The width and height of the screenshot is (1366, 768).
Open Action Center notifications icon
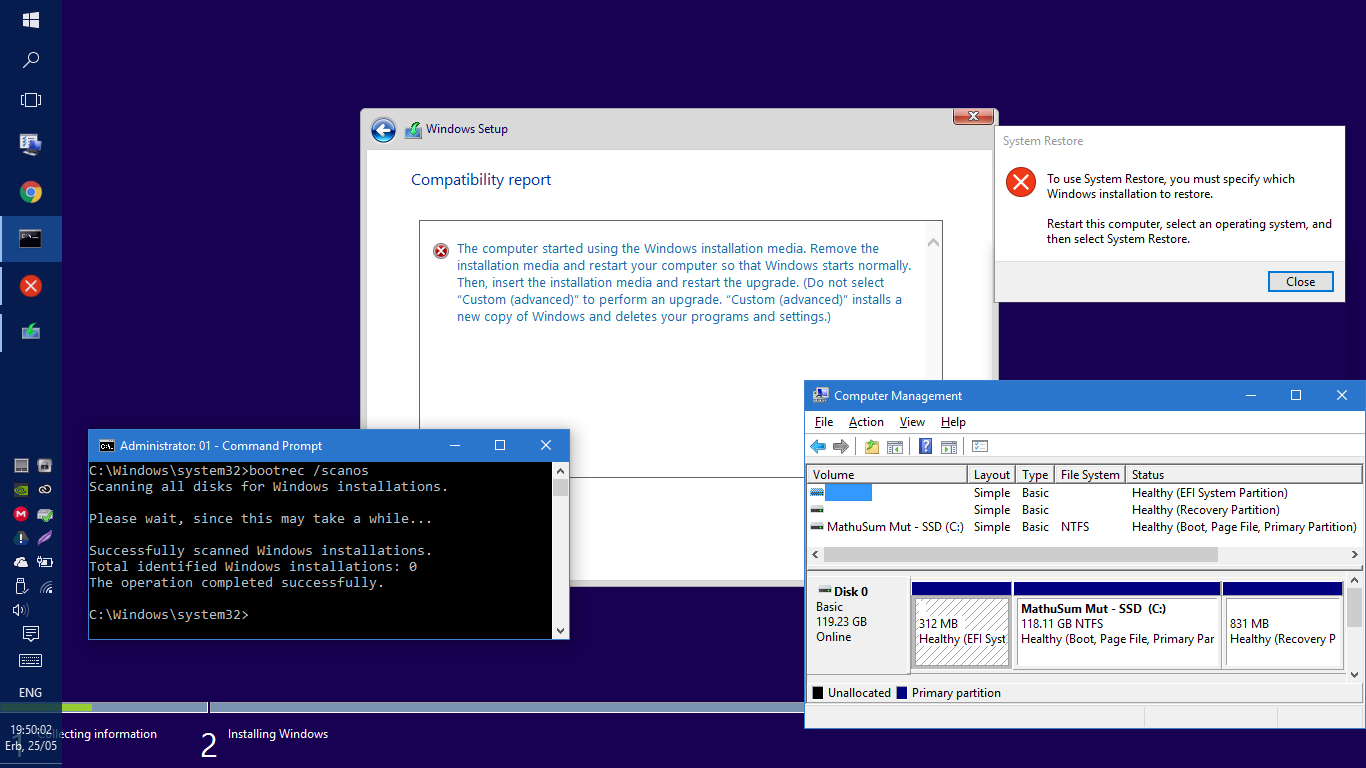31,634
